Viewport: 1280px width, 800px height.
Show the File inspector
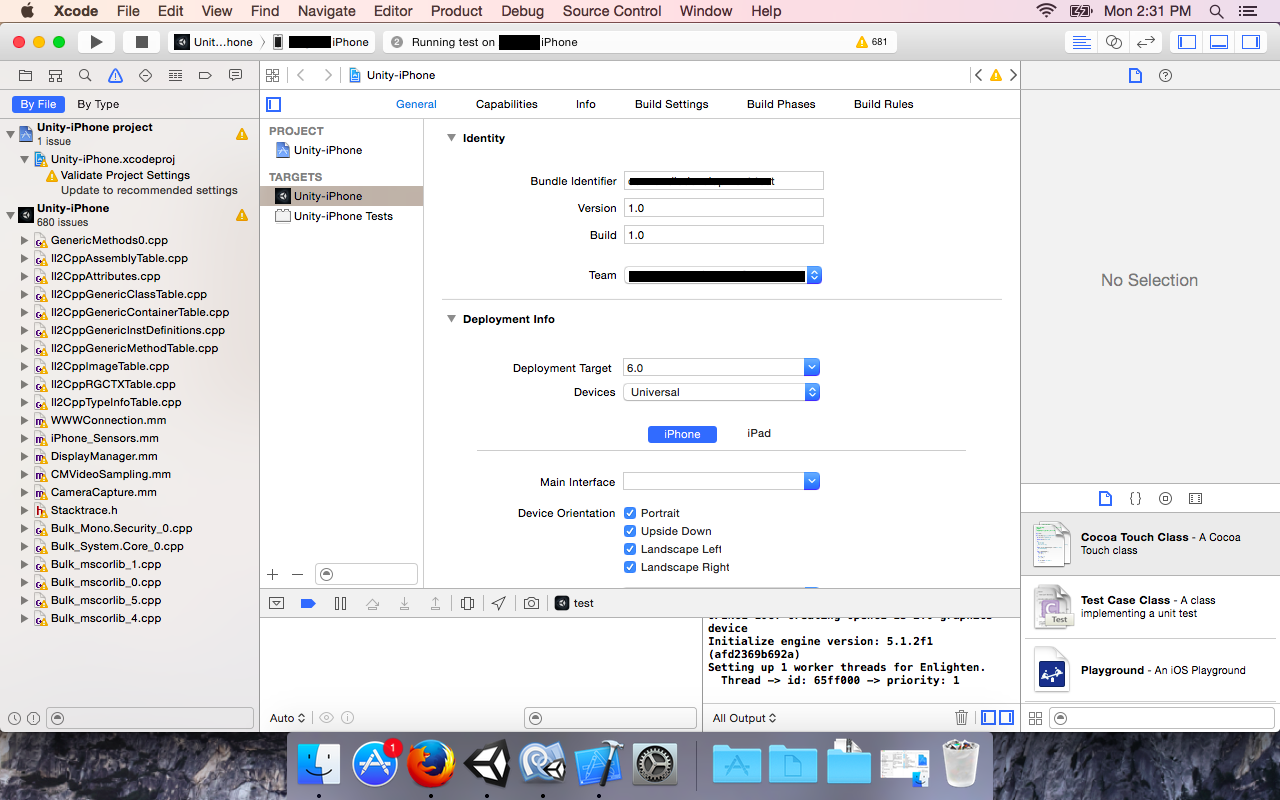click(x=1135, y=75)
